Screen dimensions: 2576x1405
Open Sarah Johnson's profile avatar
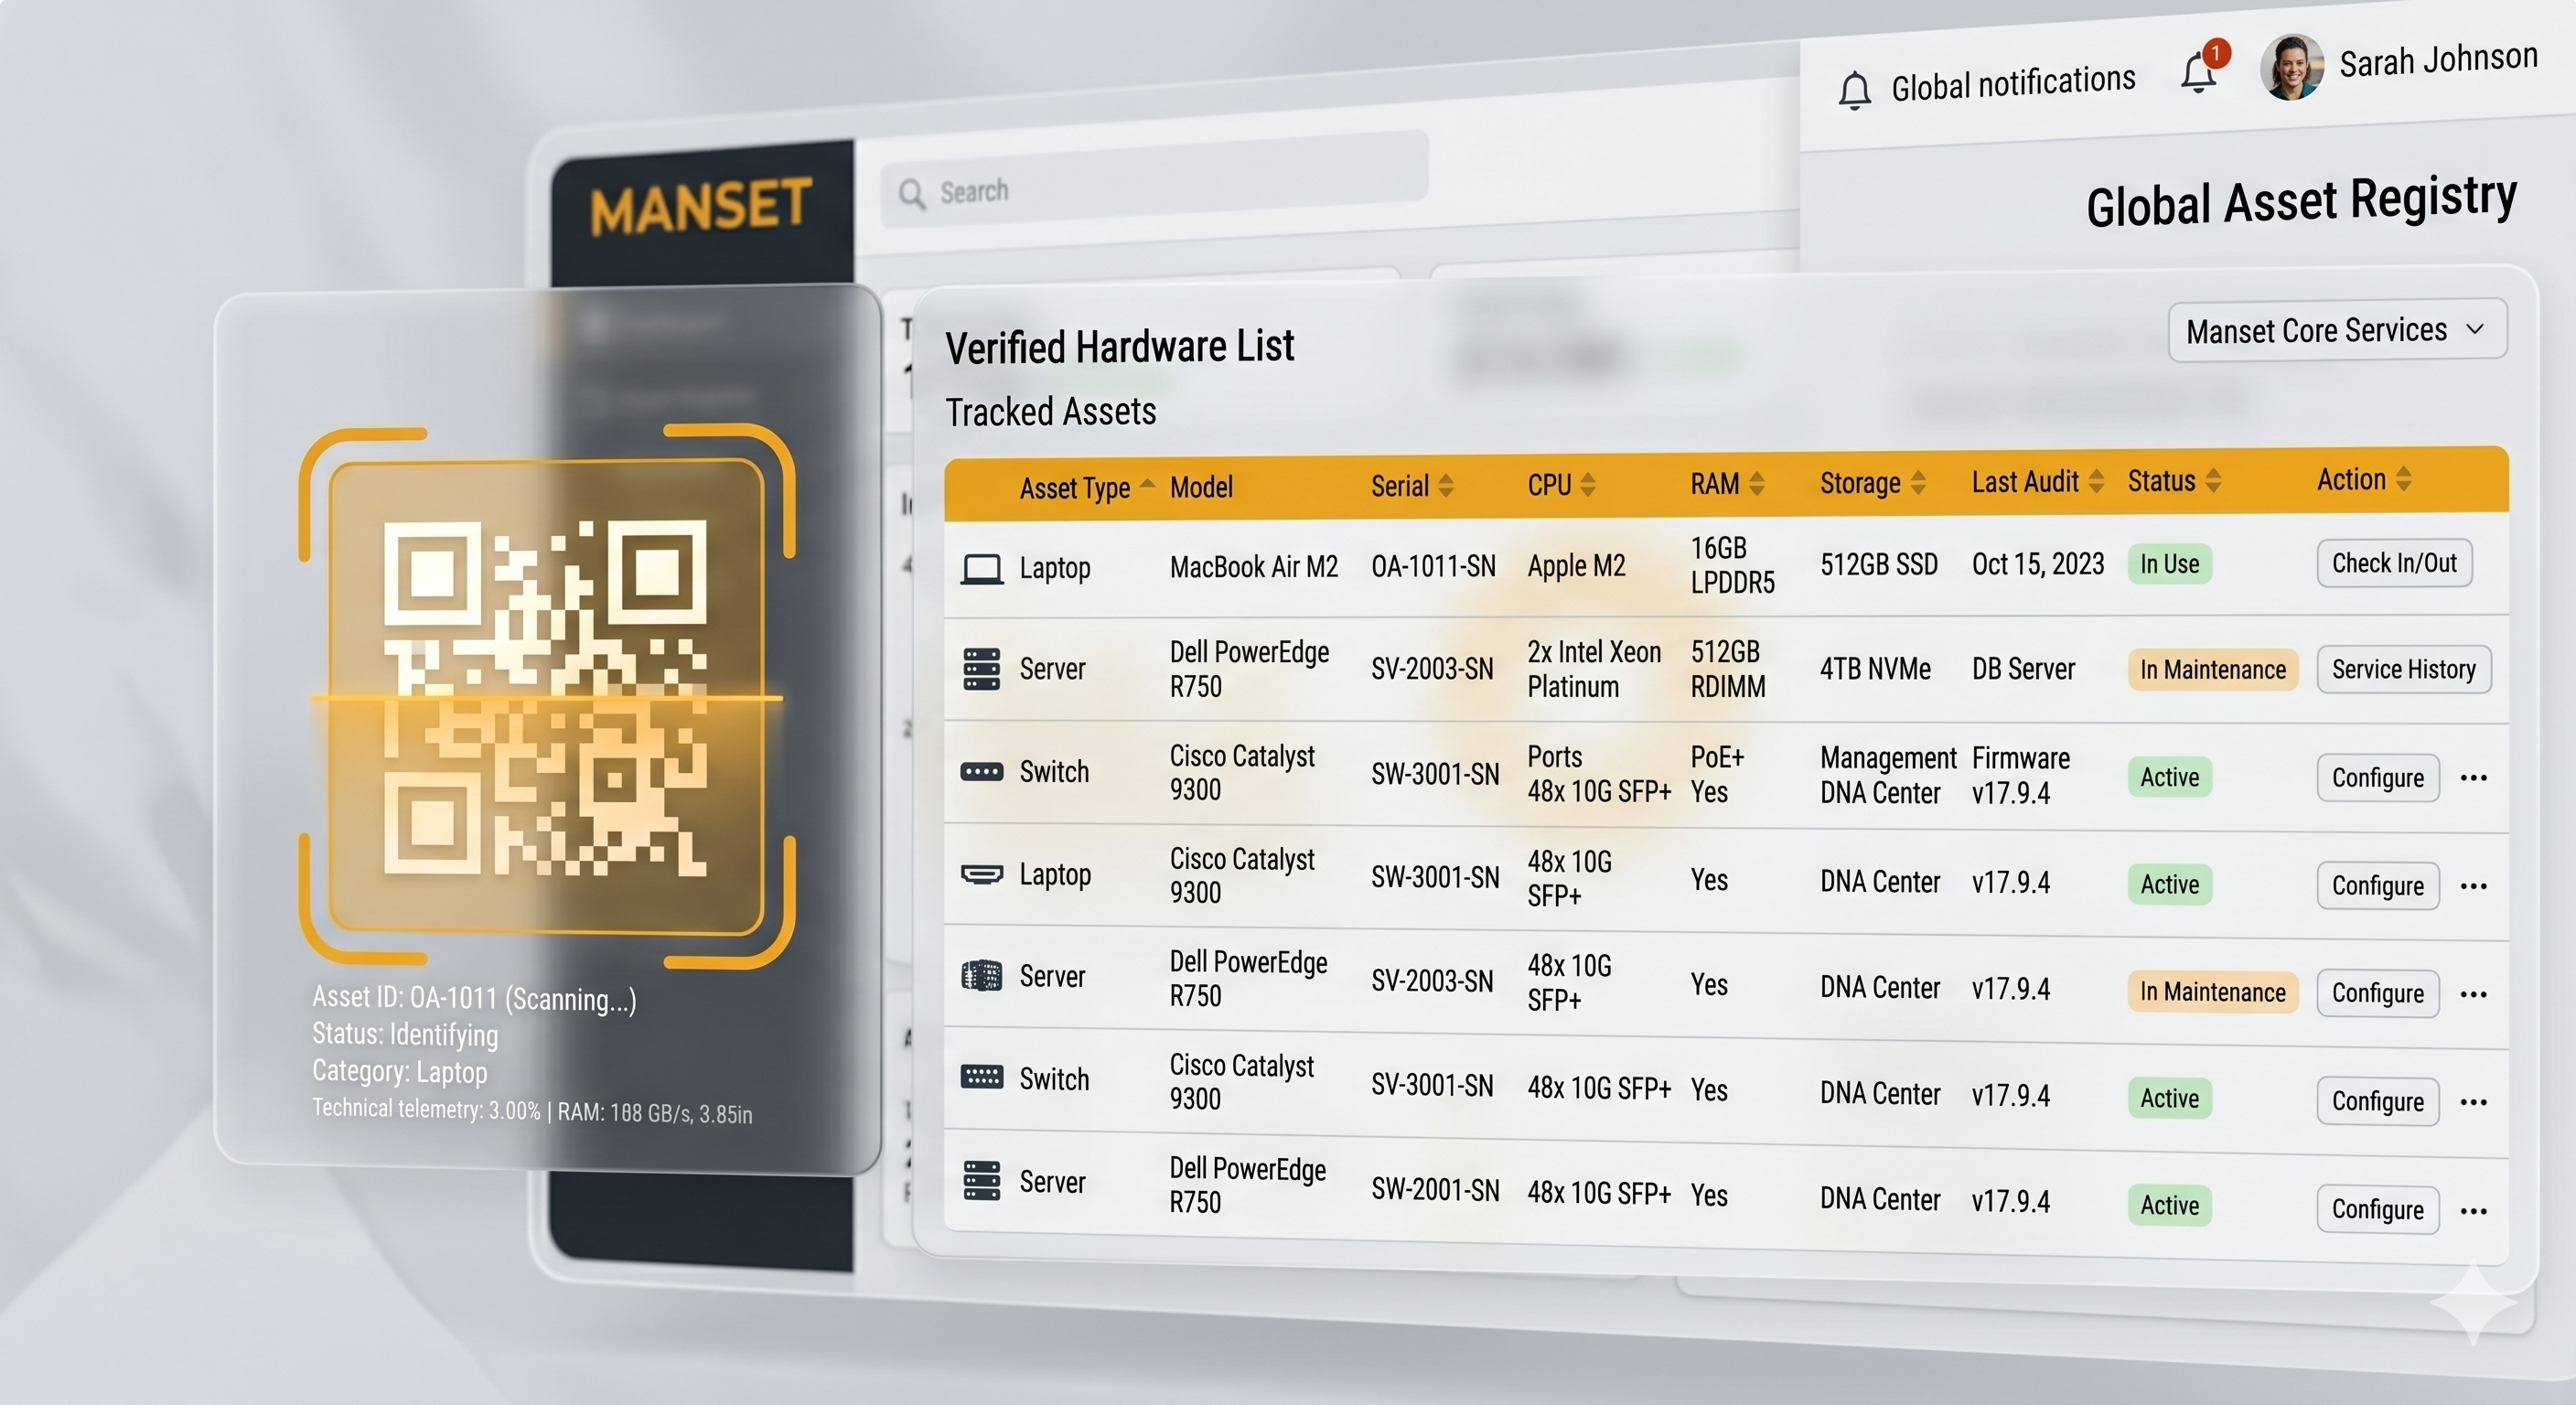click(x=2292, y=67)
